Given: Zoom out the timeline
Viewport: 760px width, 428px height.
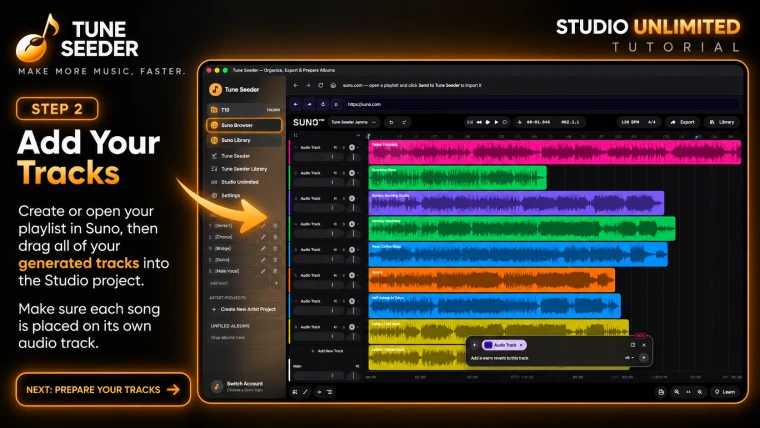Looking at the screenshot, I should coord(677,392).
